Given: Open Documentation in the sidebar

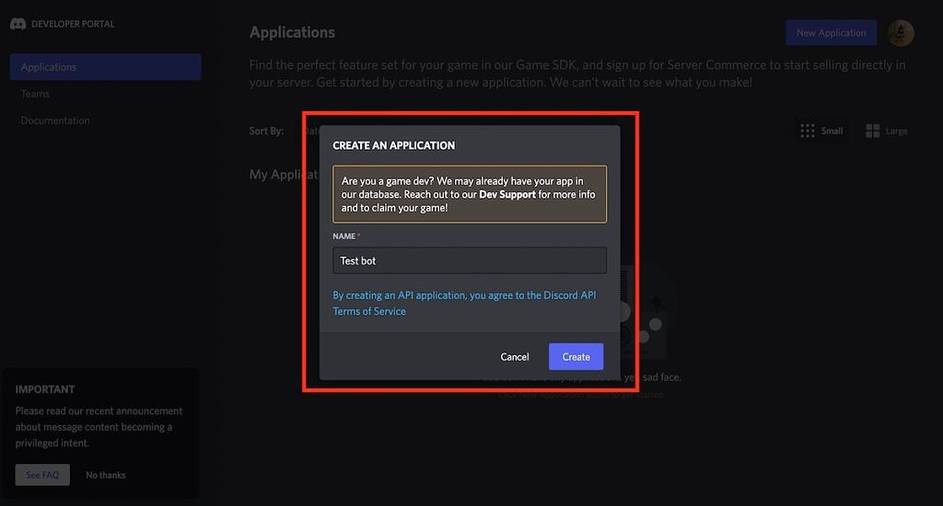Looking at the screenshot, I should [55, 121].
